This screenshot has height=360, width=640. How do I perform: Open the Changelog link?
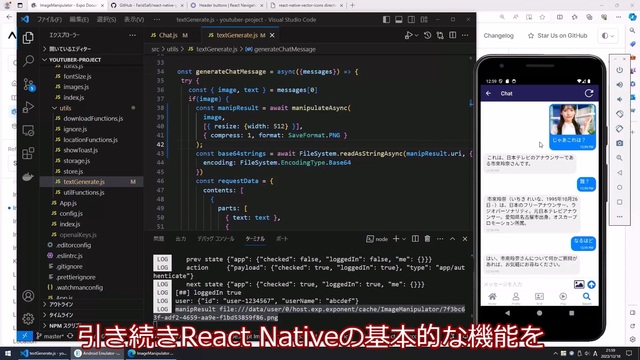[x=498, y=36]
